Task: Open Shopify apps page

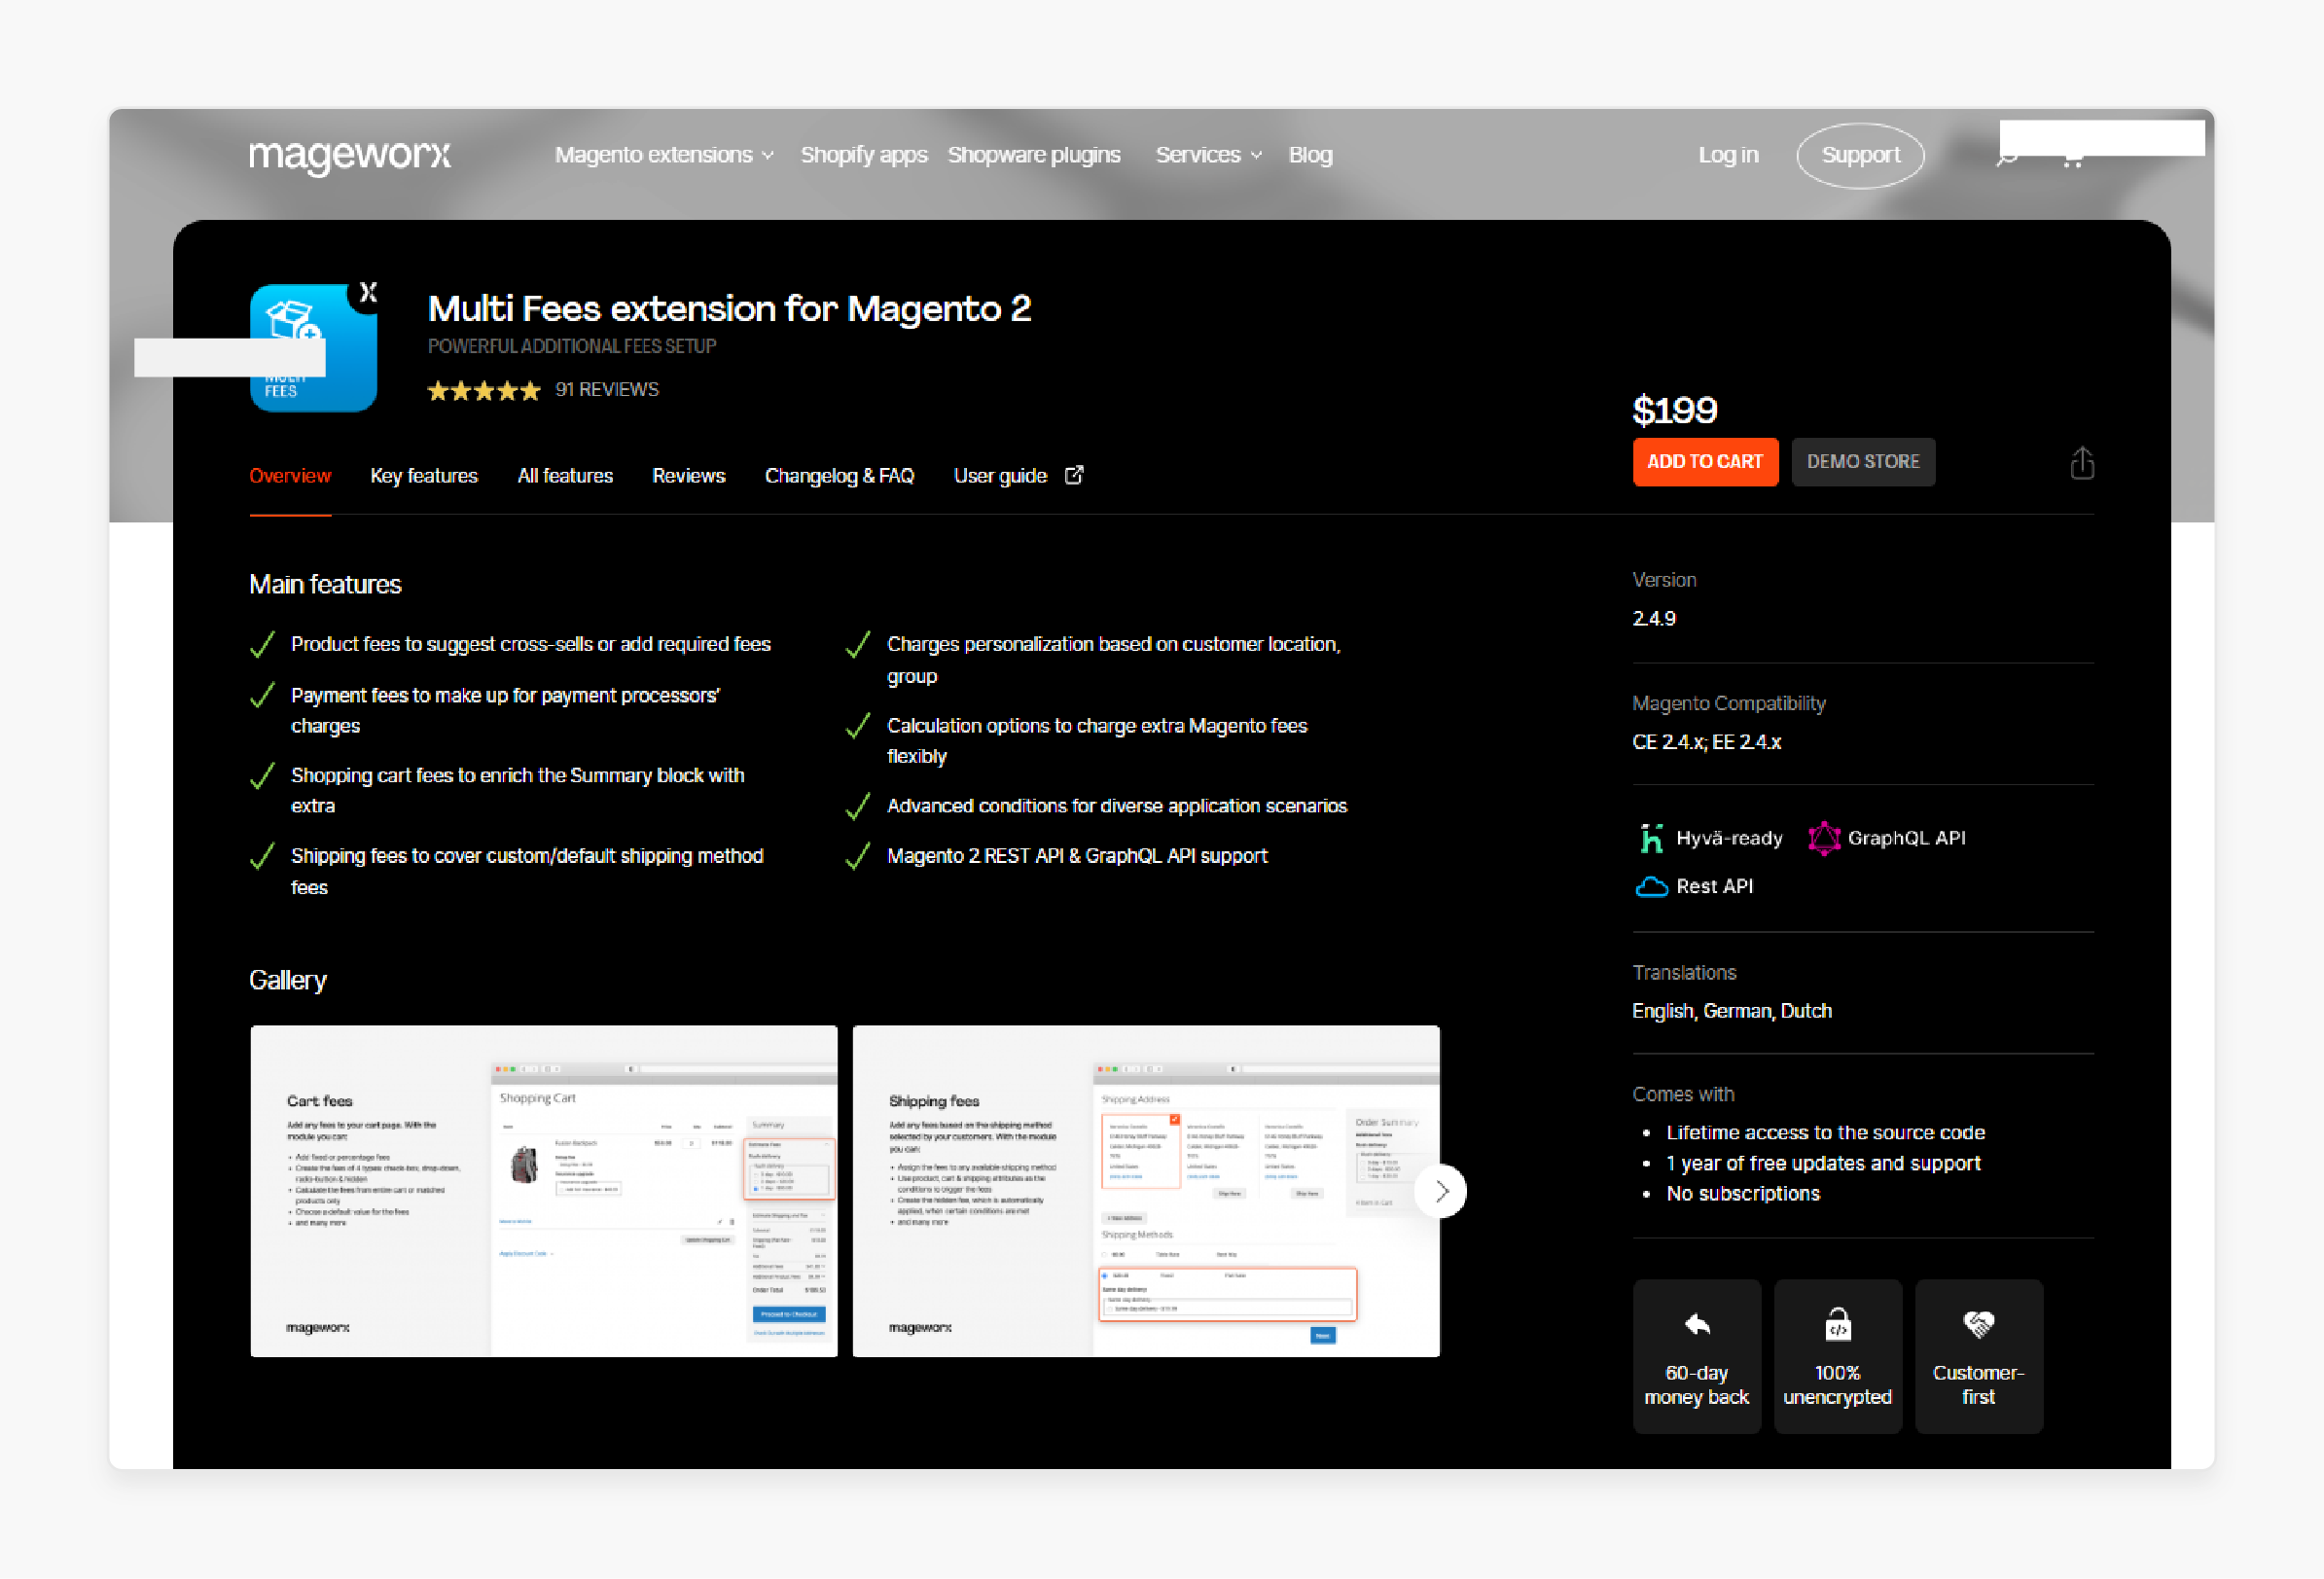Action: 864,155
